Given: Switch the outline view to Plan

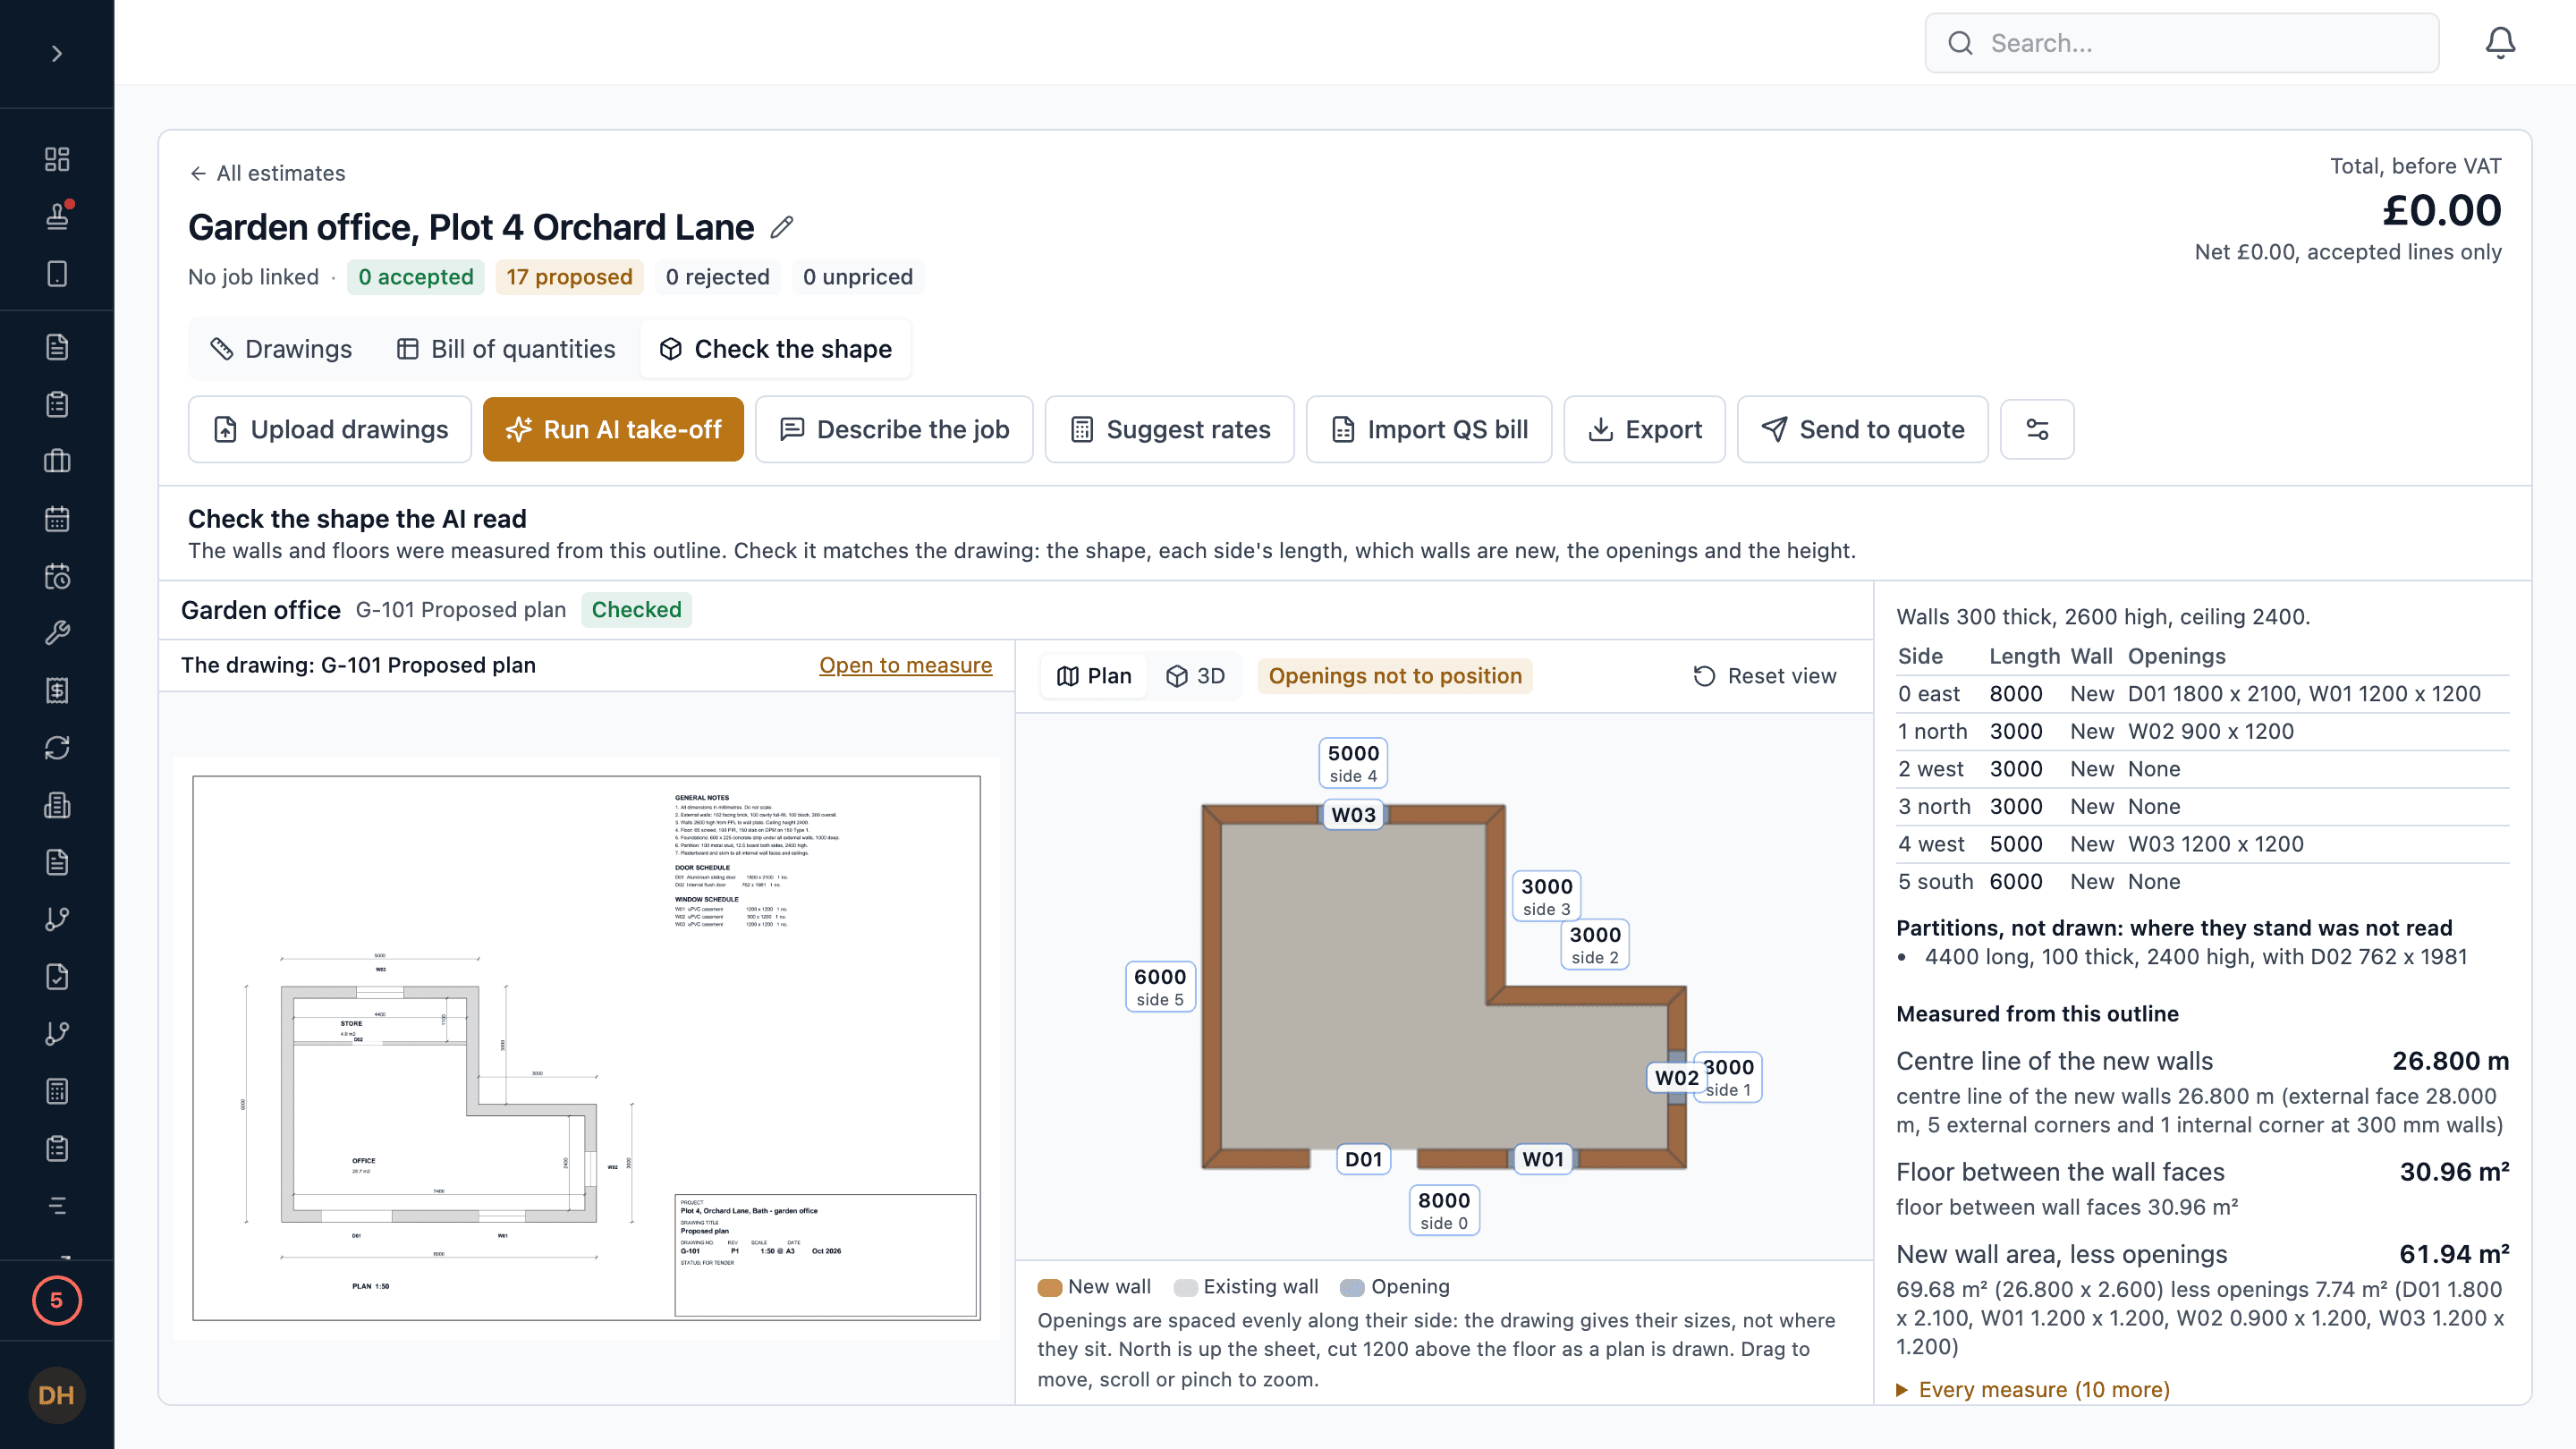Looking at the screenshot, I should pyautogui.click(x=1094, y=676).
